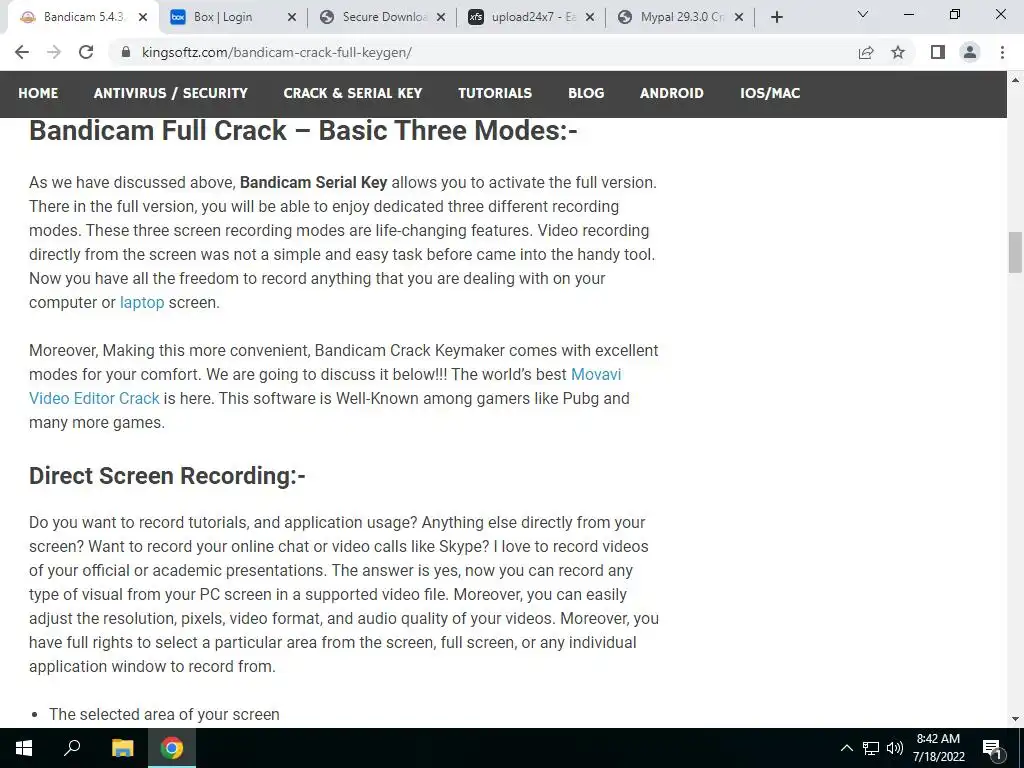Click the bold 'Bandicam Serial Key' text
Image resolution: width=1024 pixels, height=768 pixels.
point(313,183)
